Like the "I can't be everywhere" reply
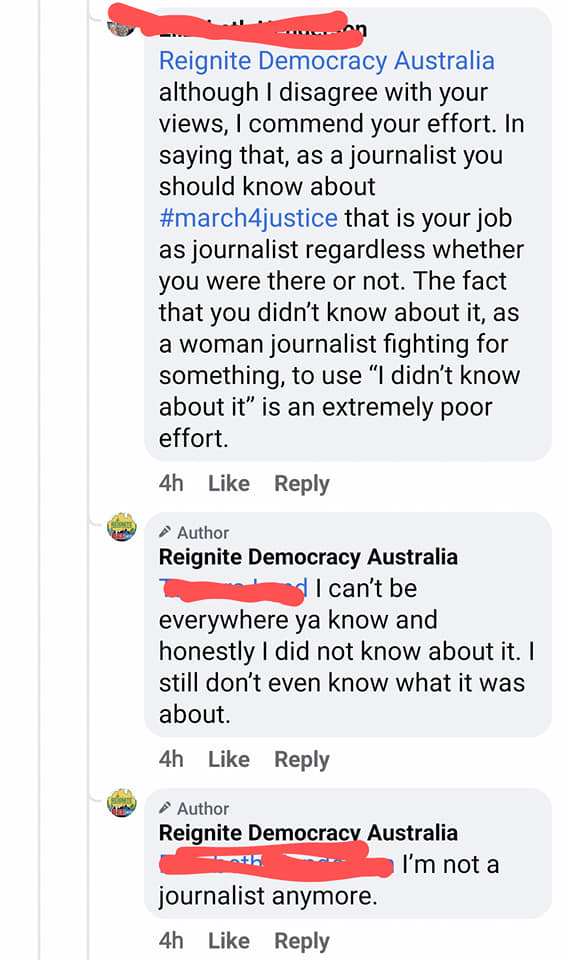 [228, 759]
